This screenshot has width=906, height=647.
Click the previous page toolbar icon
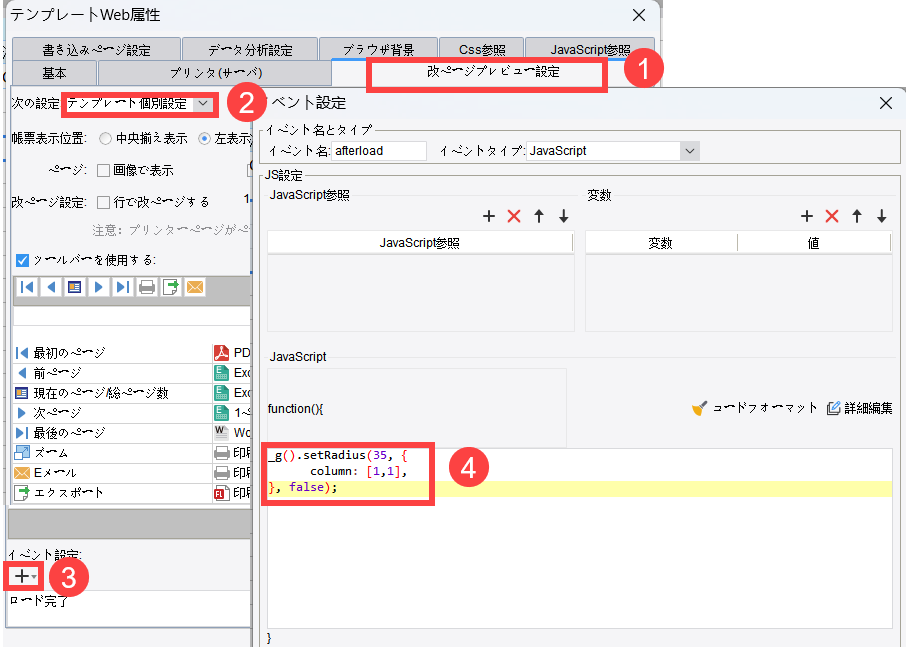point(51,287)
